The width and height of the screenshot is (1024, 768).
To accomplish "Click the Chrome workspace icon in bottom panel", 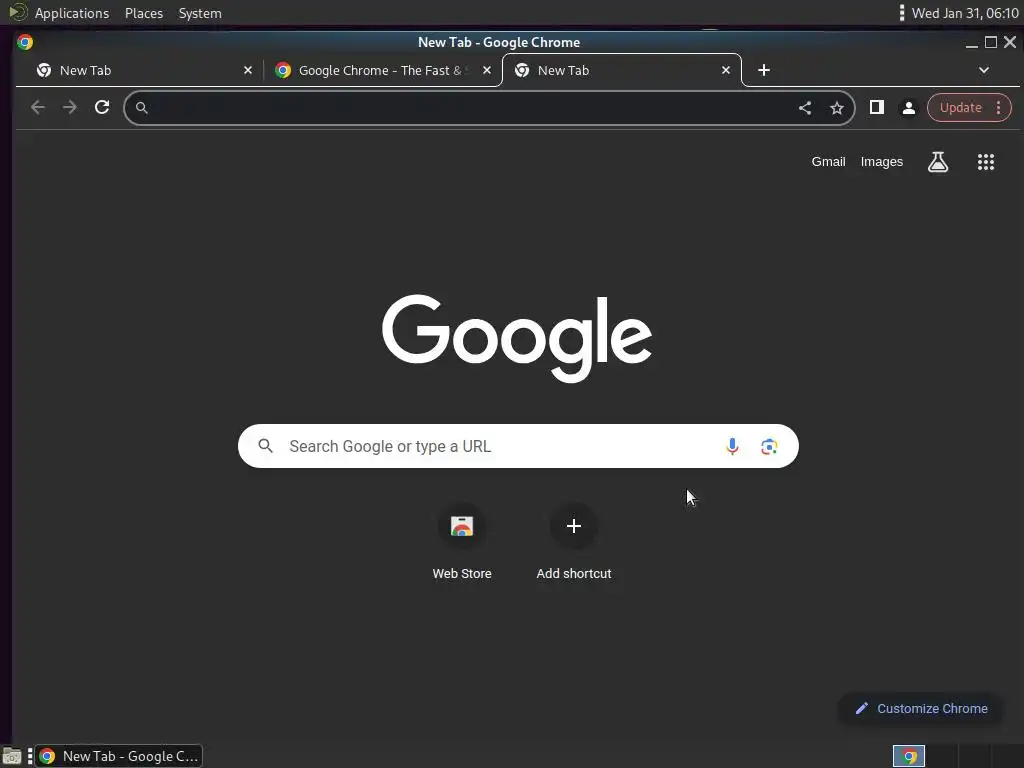I will [908, 756].
